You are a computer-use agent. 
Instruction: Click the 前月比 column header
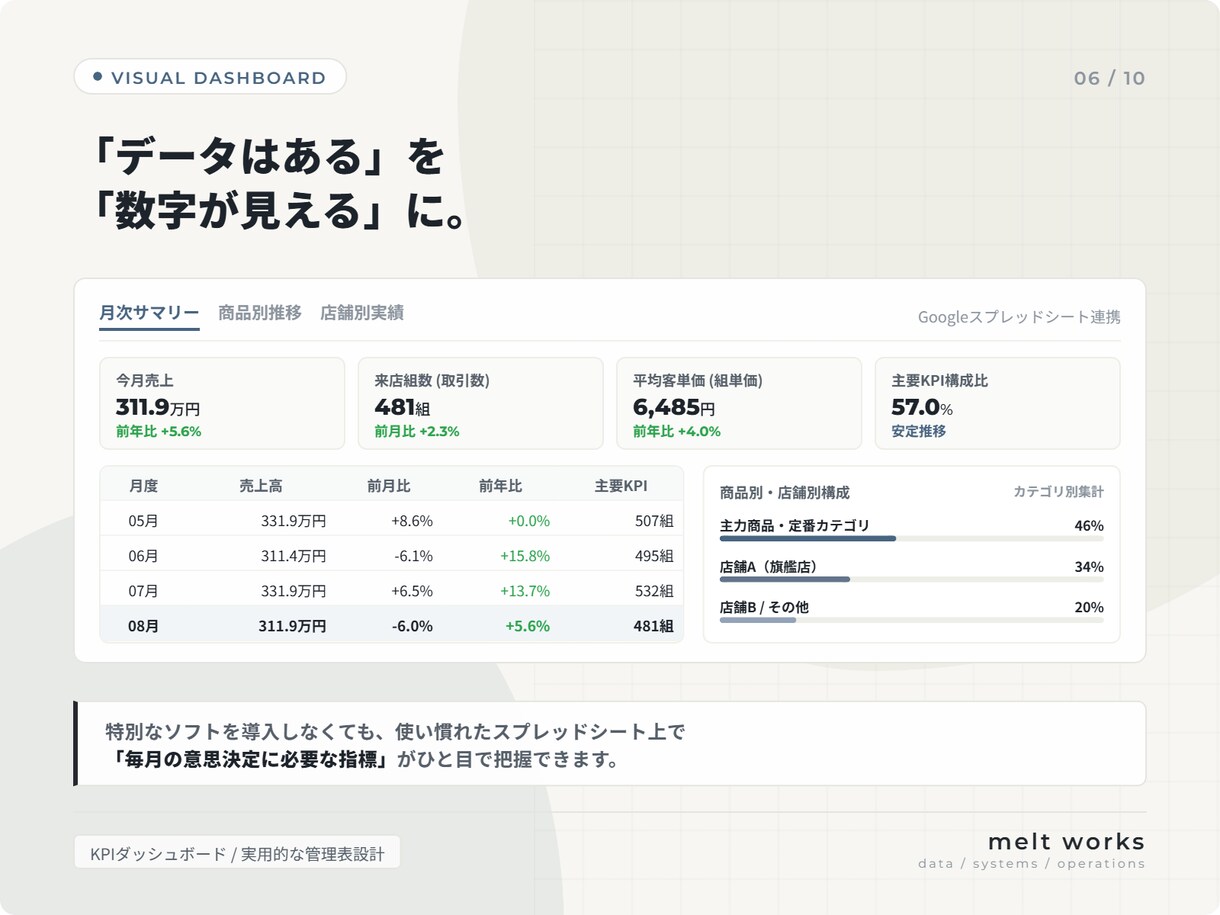(389, 486)
